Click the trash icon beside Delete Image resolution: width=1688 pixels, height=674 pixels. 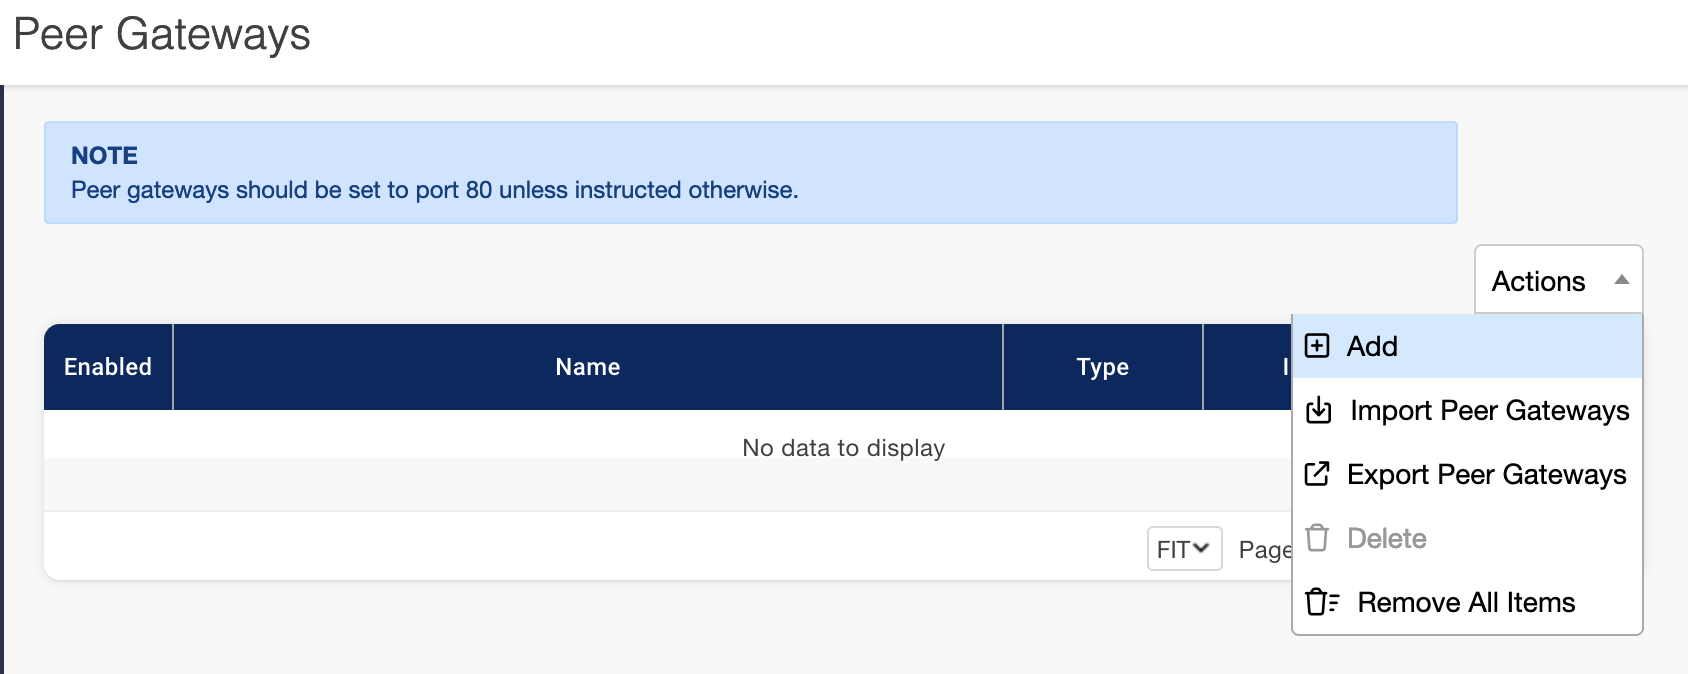coord(1318,538)
